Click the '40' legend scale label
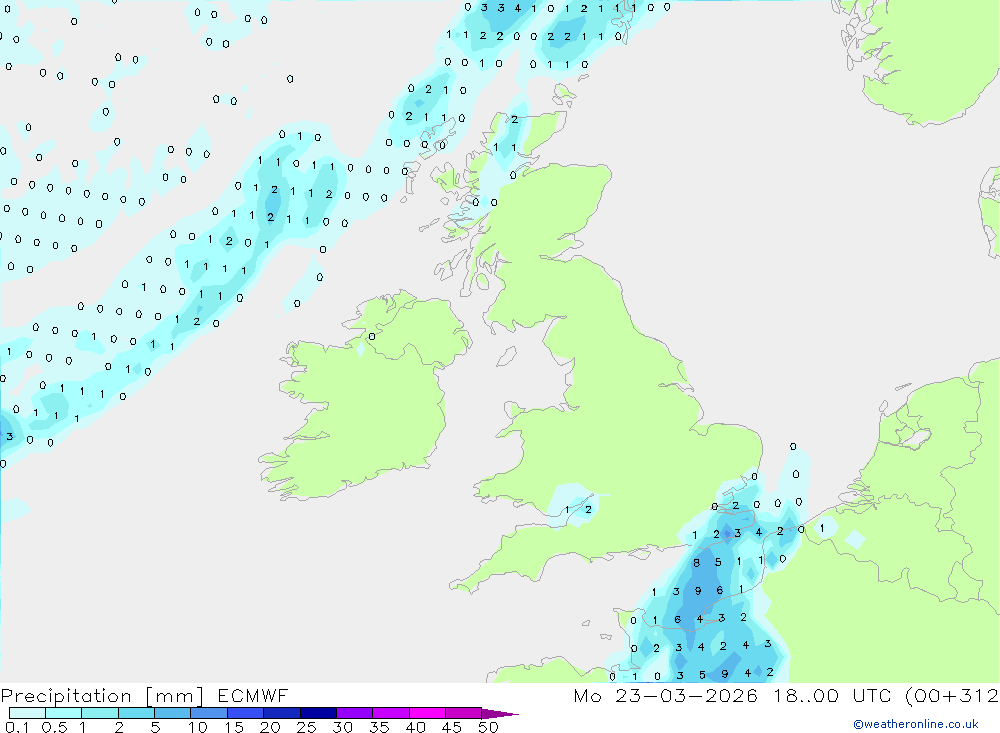 pyautogui.click(x=416, y=727)
